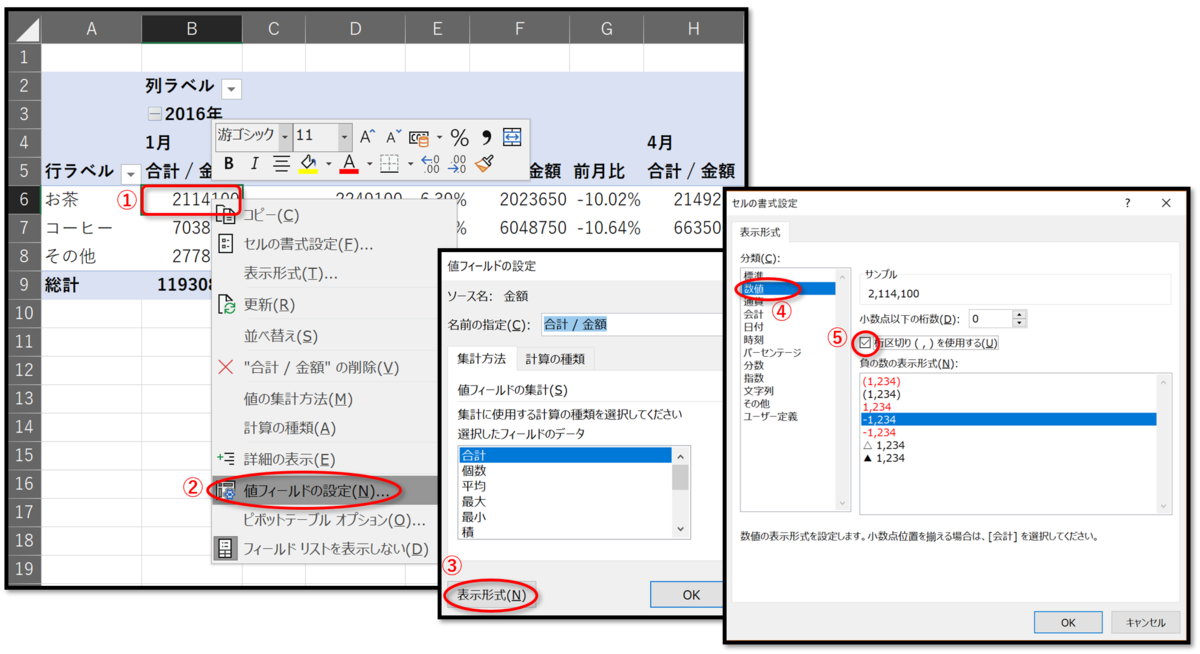1200x654 pixels.
Task: Decrease font size in mini toolbar
Action: (393, 137)
